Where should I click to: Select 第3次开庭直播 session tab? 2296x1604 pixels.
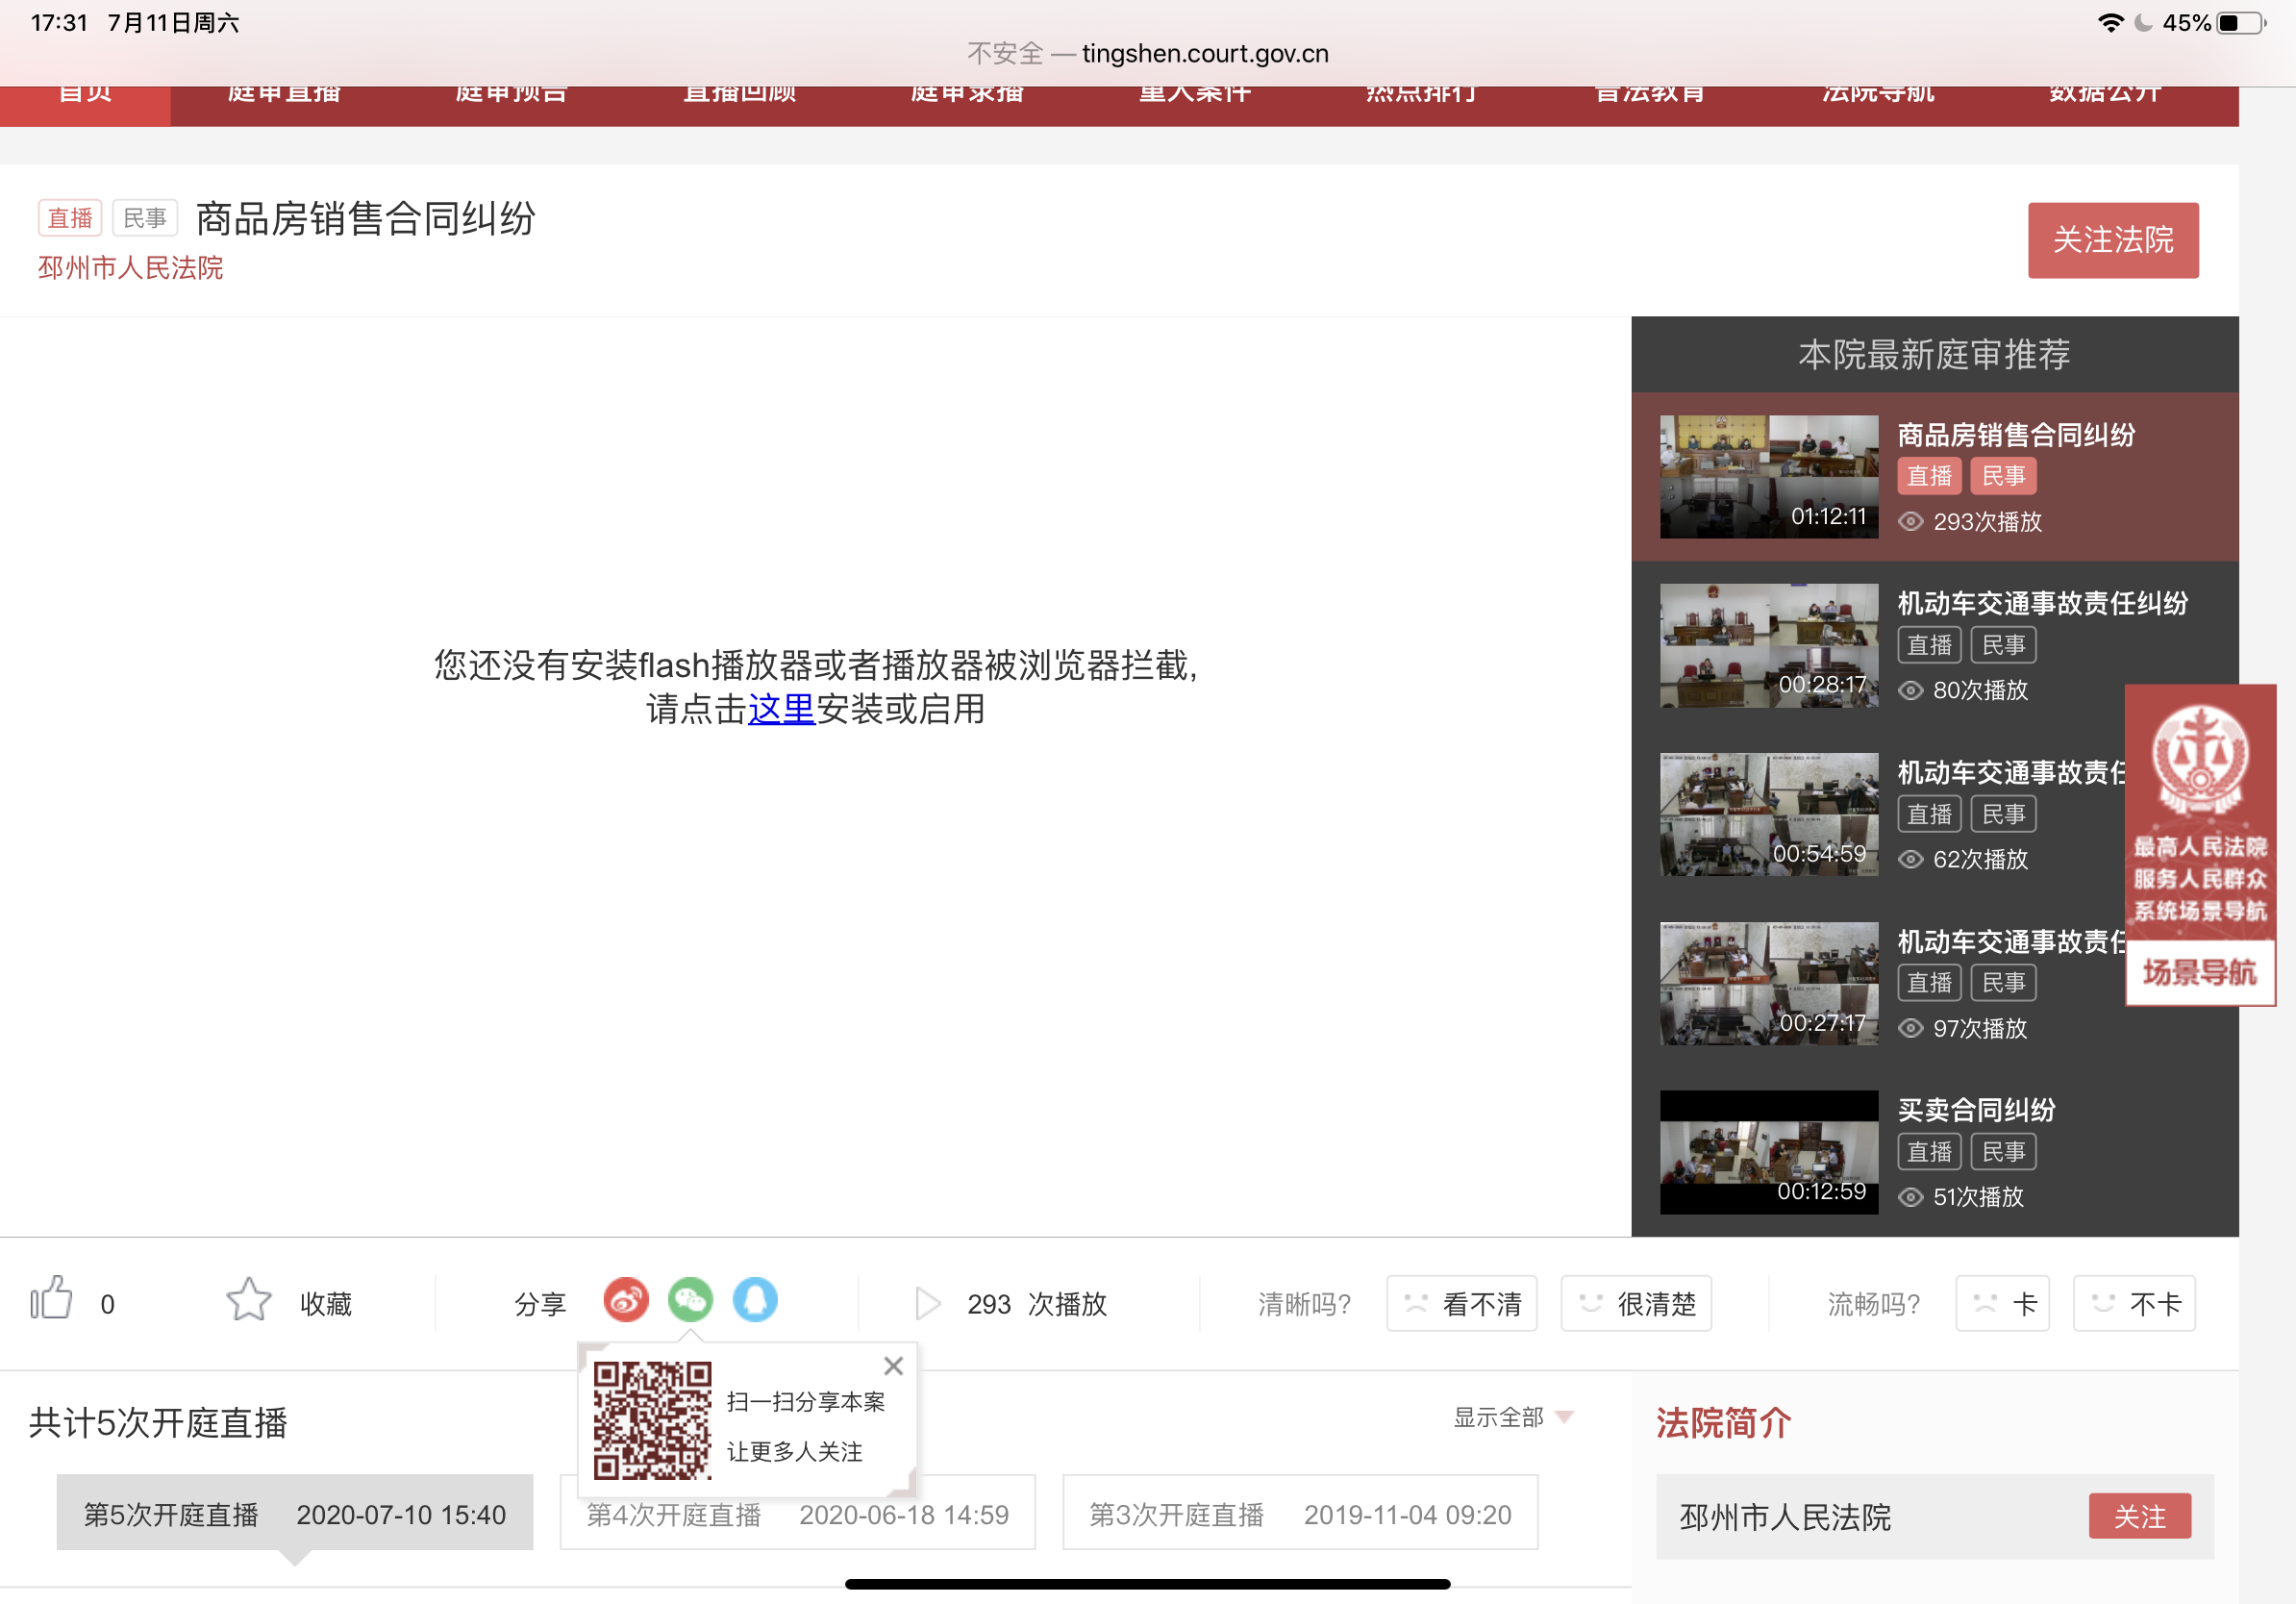1299,1514
